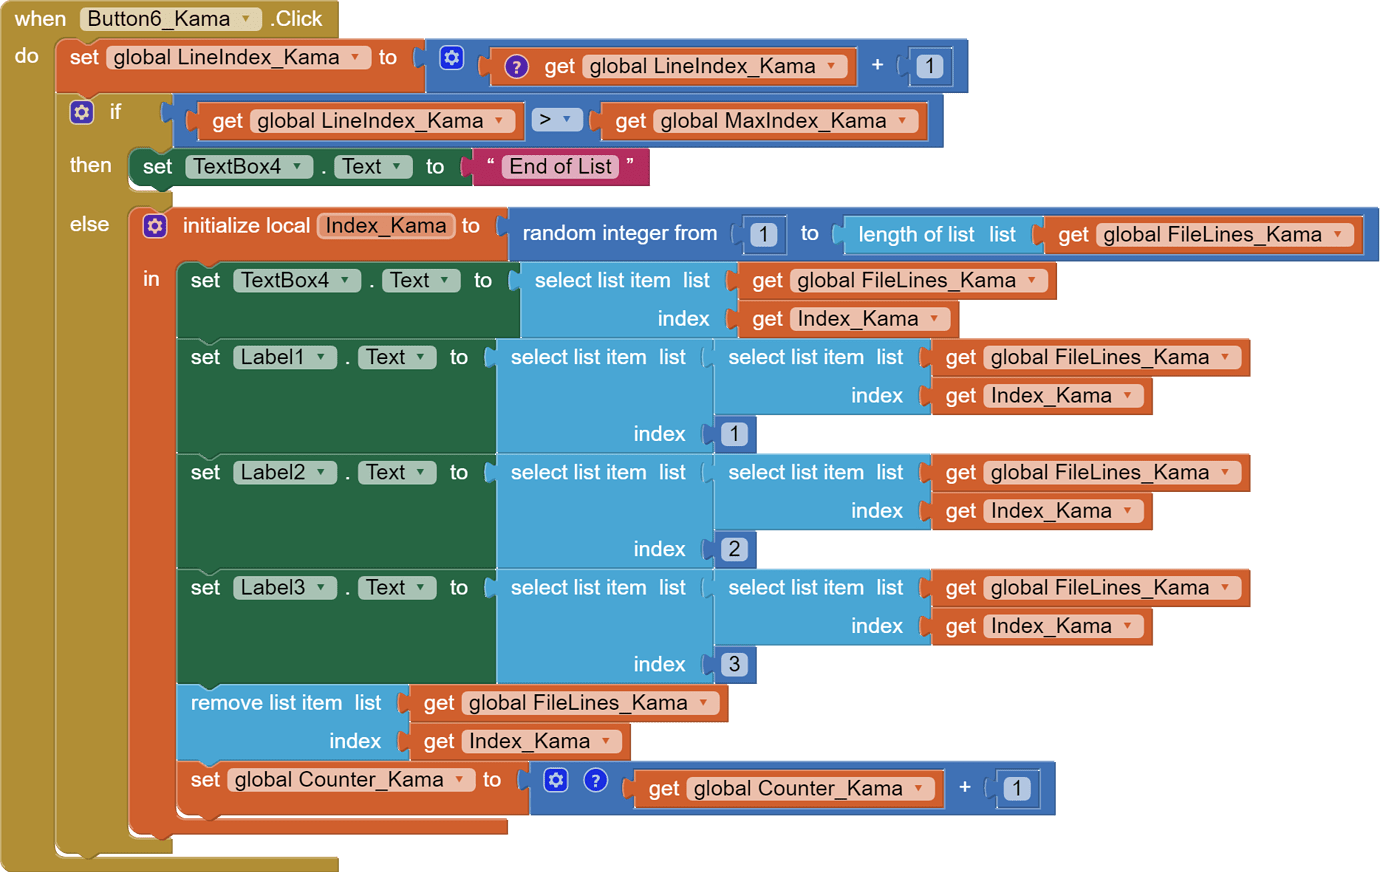Edit index number 2 in Label2 row
This screenshot has width=1380, height=872.
tap(734, 549)
